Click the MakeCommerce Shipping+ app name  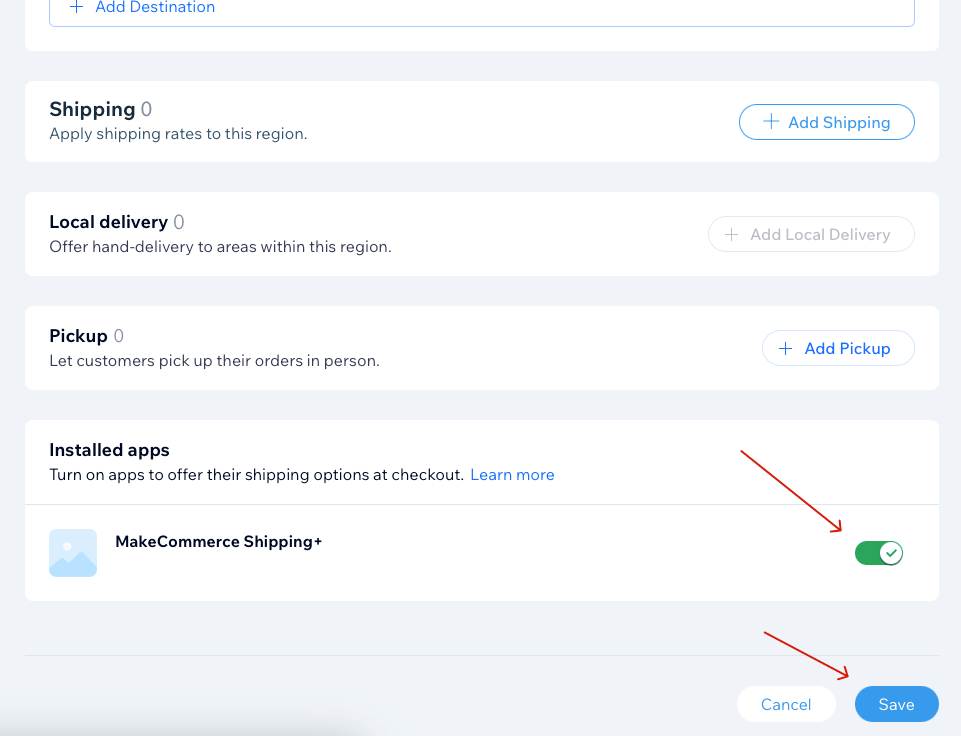tap(219, 542)
